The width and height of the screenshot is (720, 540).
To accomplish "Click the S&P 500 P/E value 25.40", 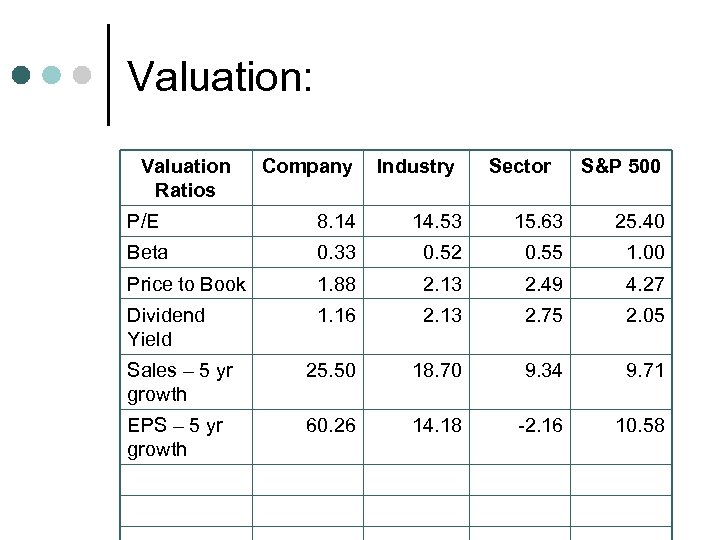I will pos(640,221).
